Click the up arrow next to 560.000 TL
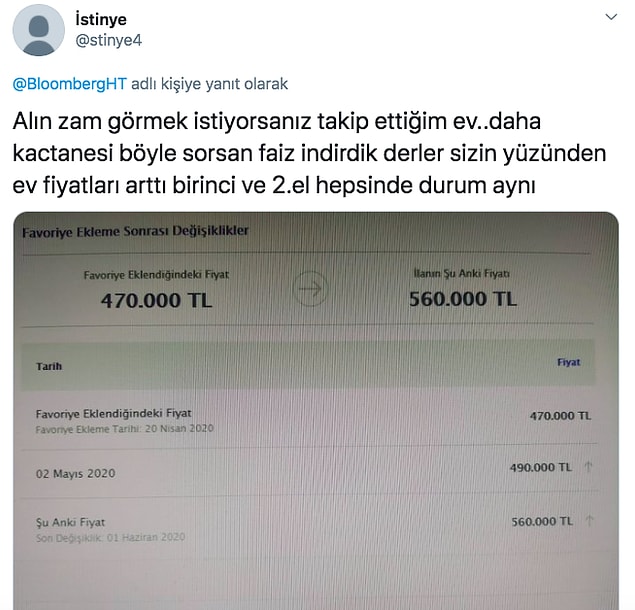 coord(589,520)
